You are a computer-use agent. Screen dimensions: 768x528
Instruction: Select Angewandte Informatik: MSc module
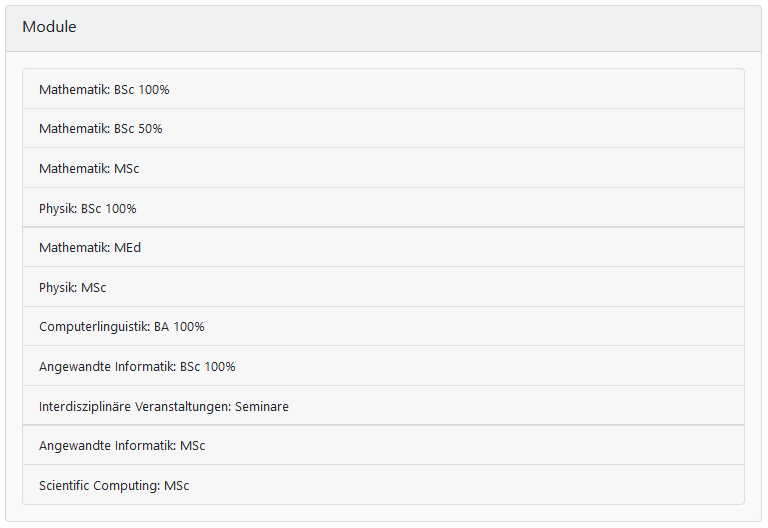click(122, 446)
